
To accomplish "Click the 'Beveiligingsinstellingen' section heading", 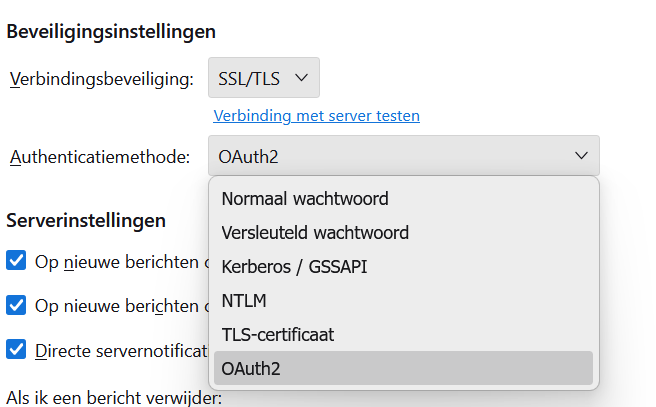I will click(111, 31).
